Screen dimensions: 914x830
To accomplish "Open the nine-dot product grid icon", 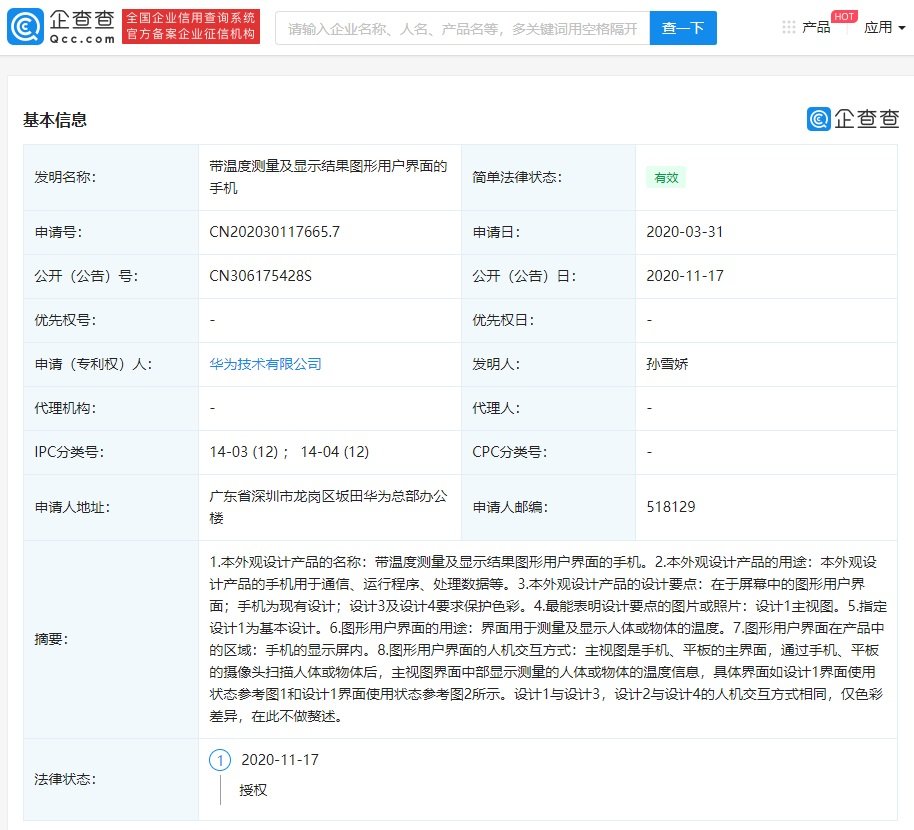I will point(789,26).
